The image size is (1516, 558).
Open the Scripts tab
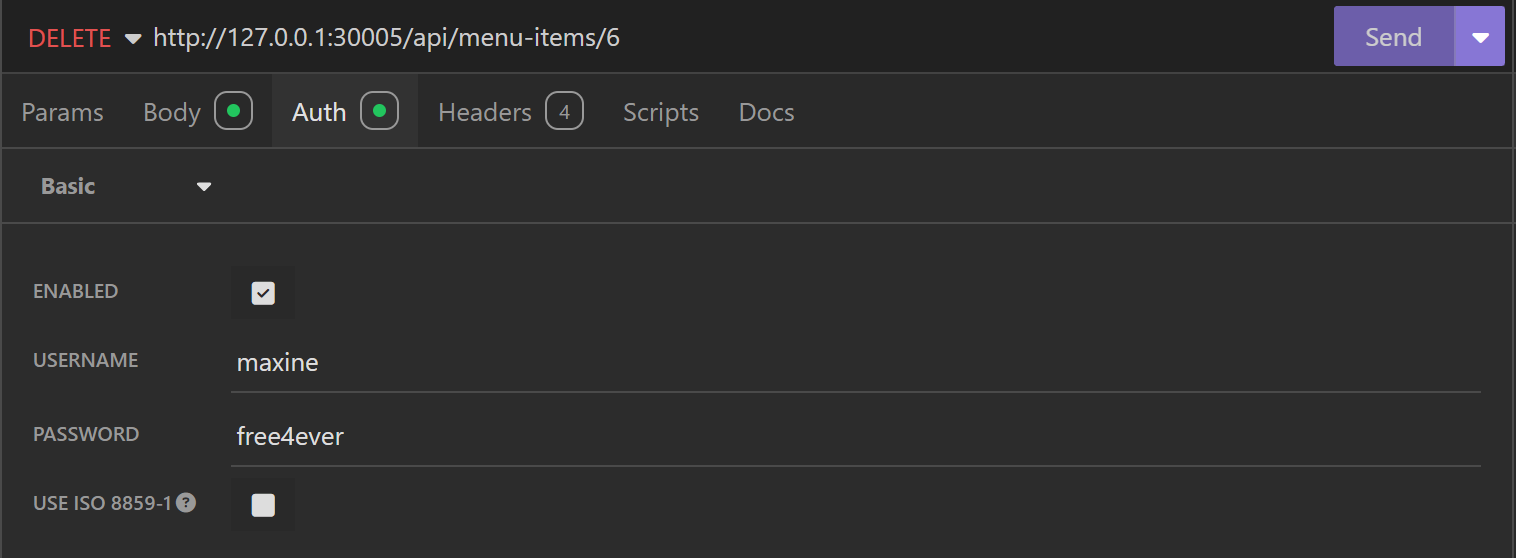pyautogui.click(x=661, y=112)
